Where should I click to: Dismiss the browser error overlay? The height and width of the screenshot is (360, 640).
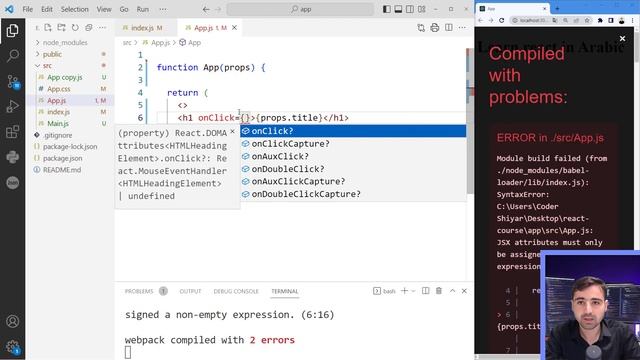(622, 38)
